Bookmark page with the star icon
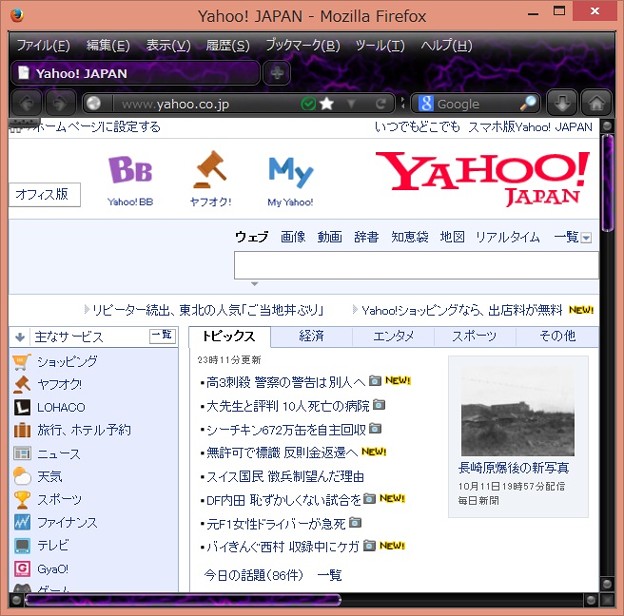624x616 pixels. pos(327,104)
